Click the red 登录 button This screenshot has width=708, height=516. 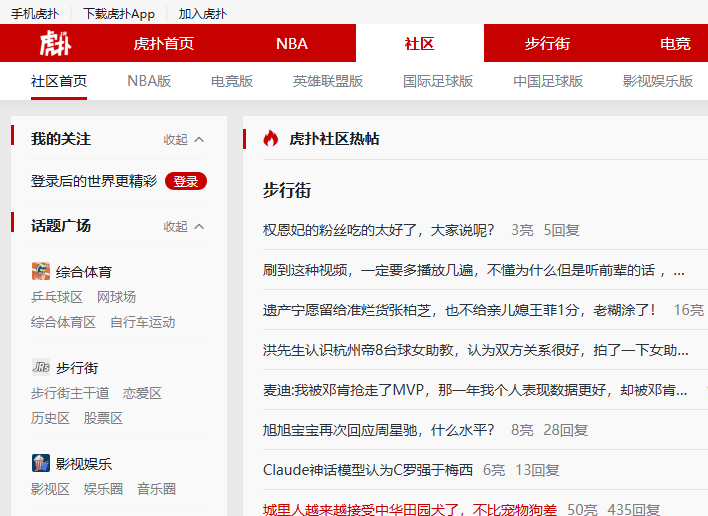pos(186,181)
